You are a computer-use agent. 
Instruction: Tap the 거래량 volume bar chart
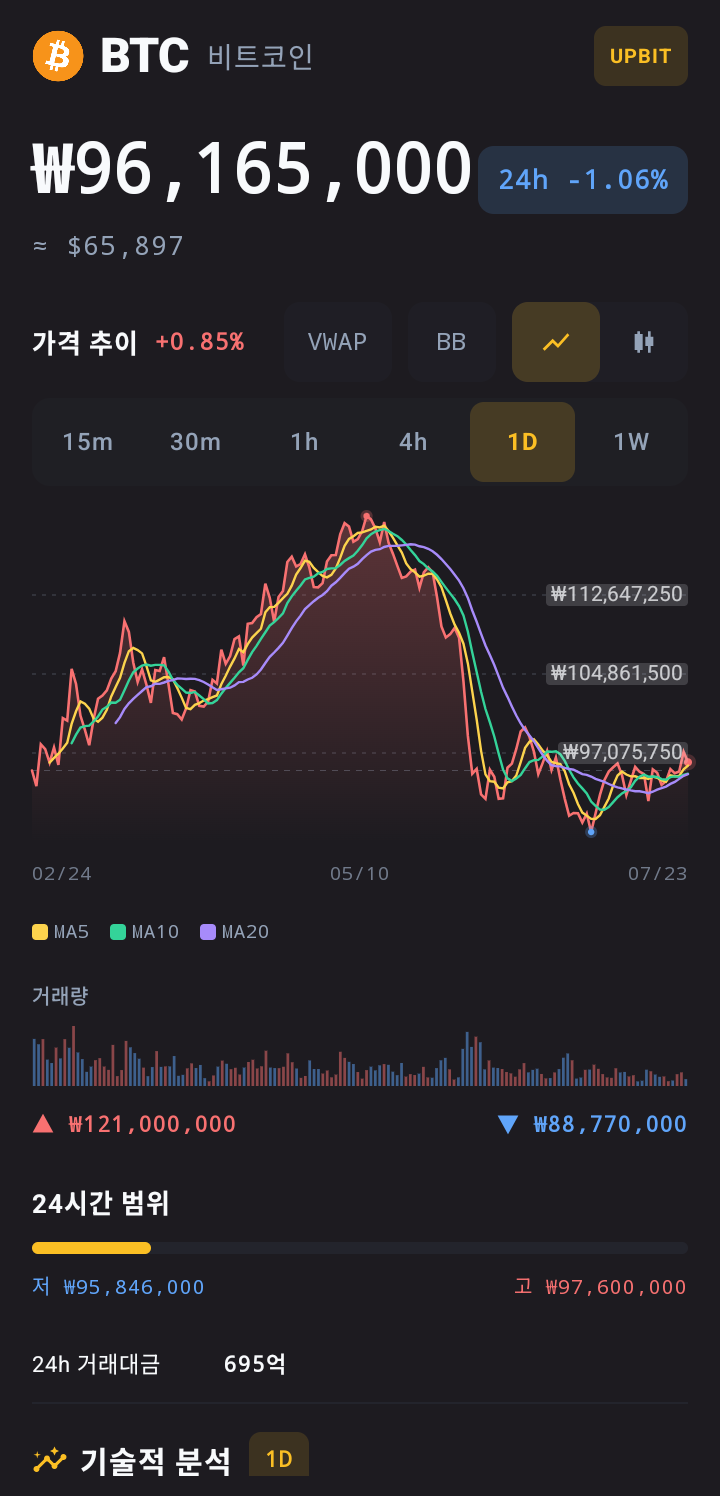[360, 1056]
